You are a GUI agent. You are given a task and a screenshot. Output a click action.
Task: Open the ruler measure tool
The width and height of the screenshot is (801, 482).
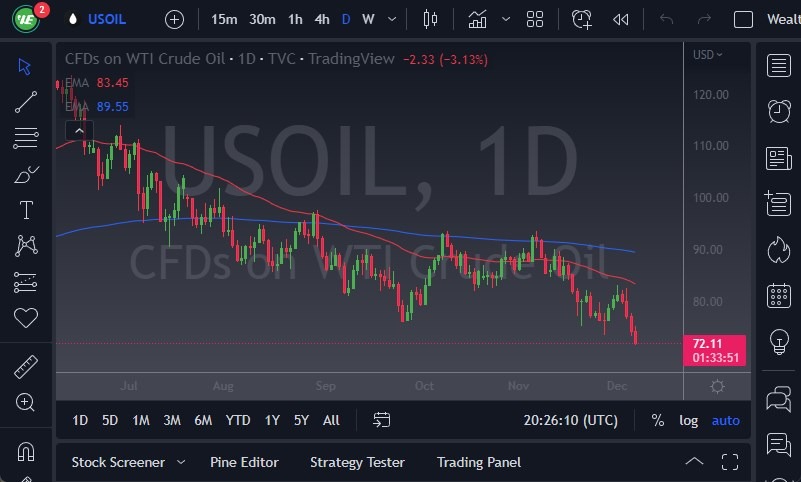pos(25,366)
